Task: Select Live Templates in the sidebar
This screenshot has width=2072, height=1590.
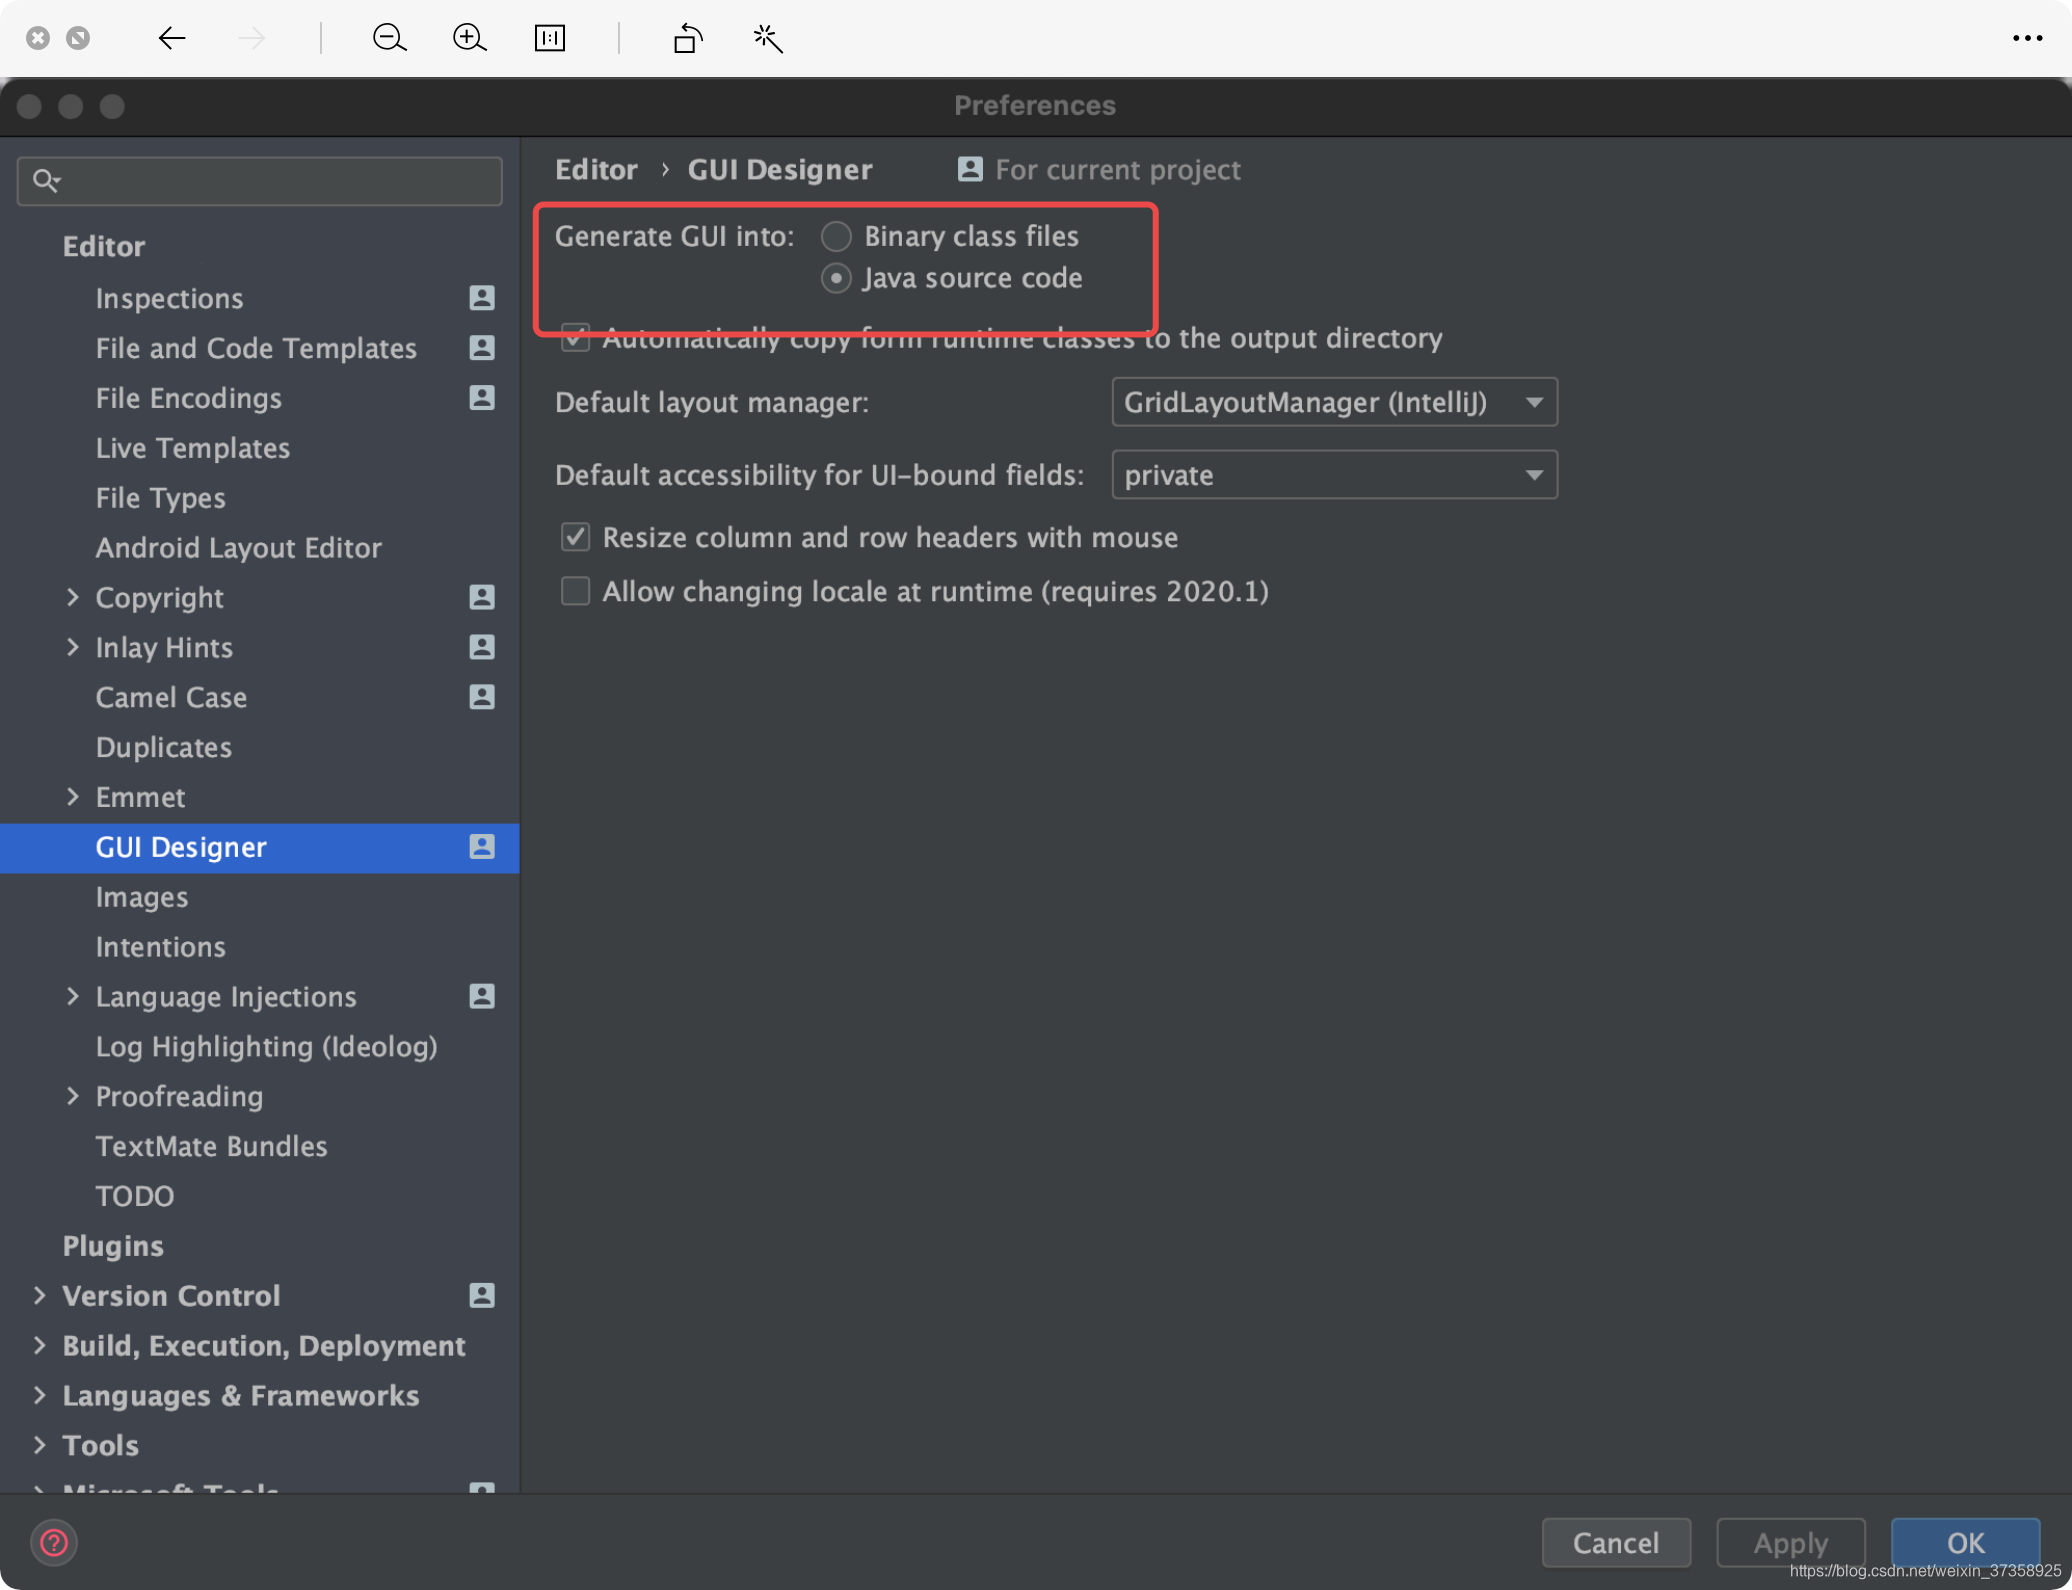Action: 192,448
